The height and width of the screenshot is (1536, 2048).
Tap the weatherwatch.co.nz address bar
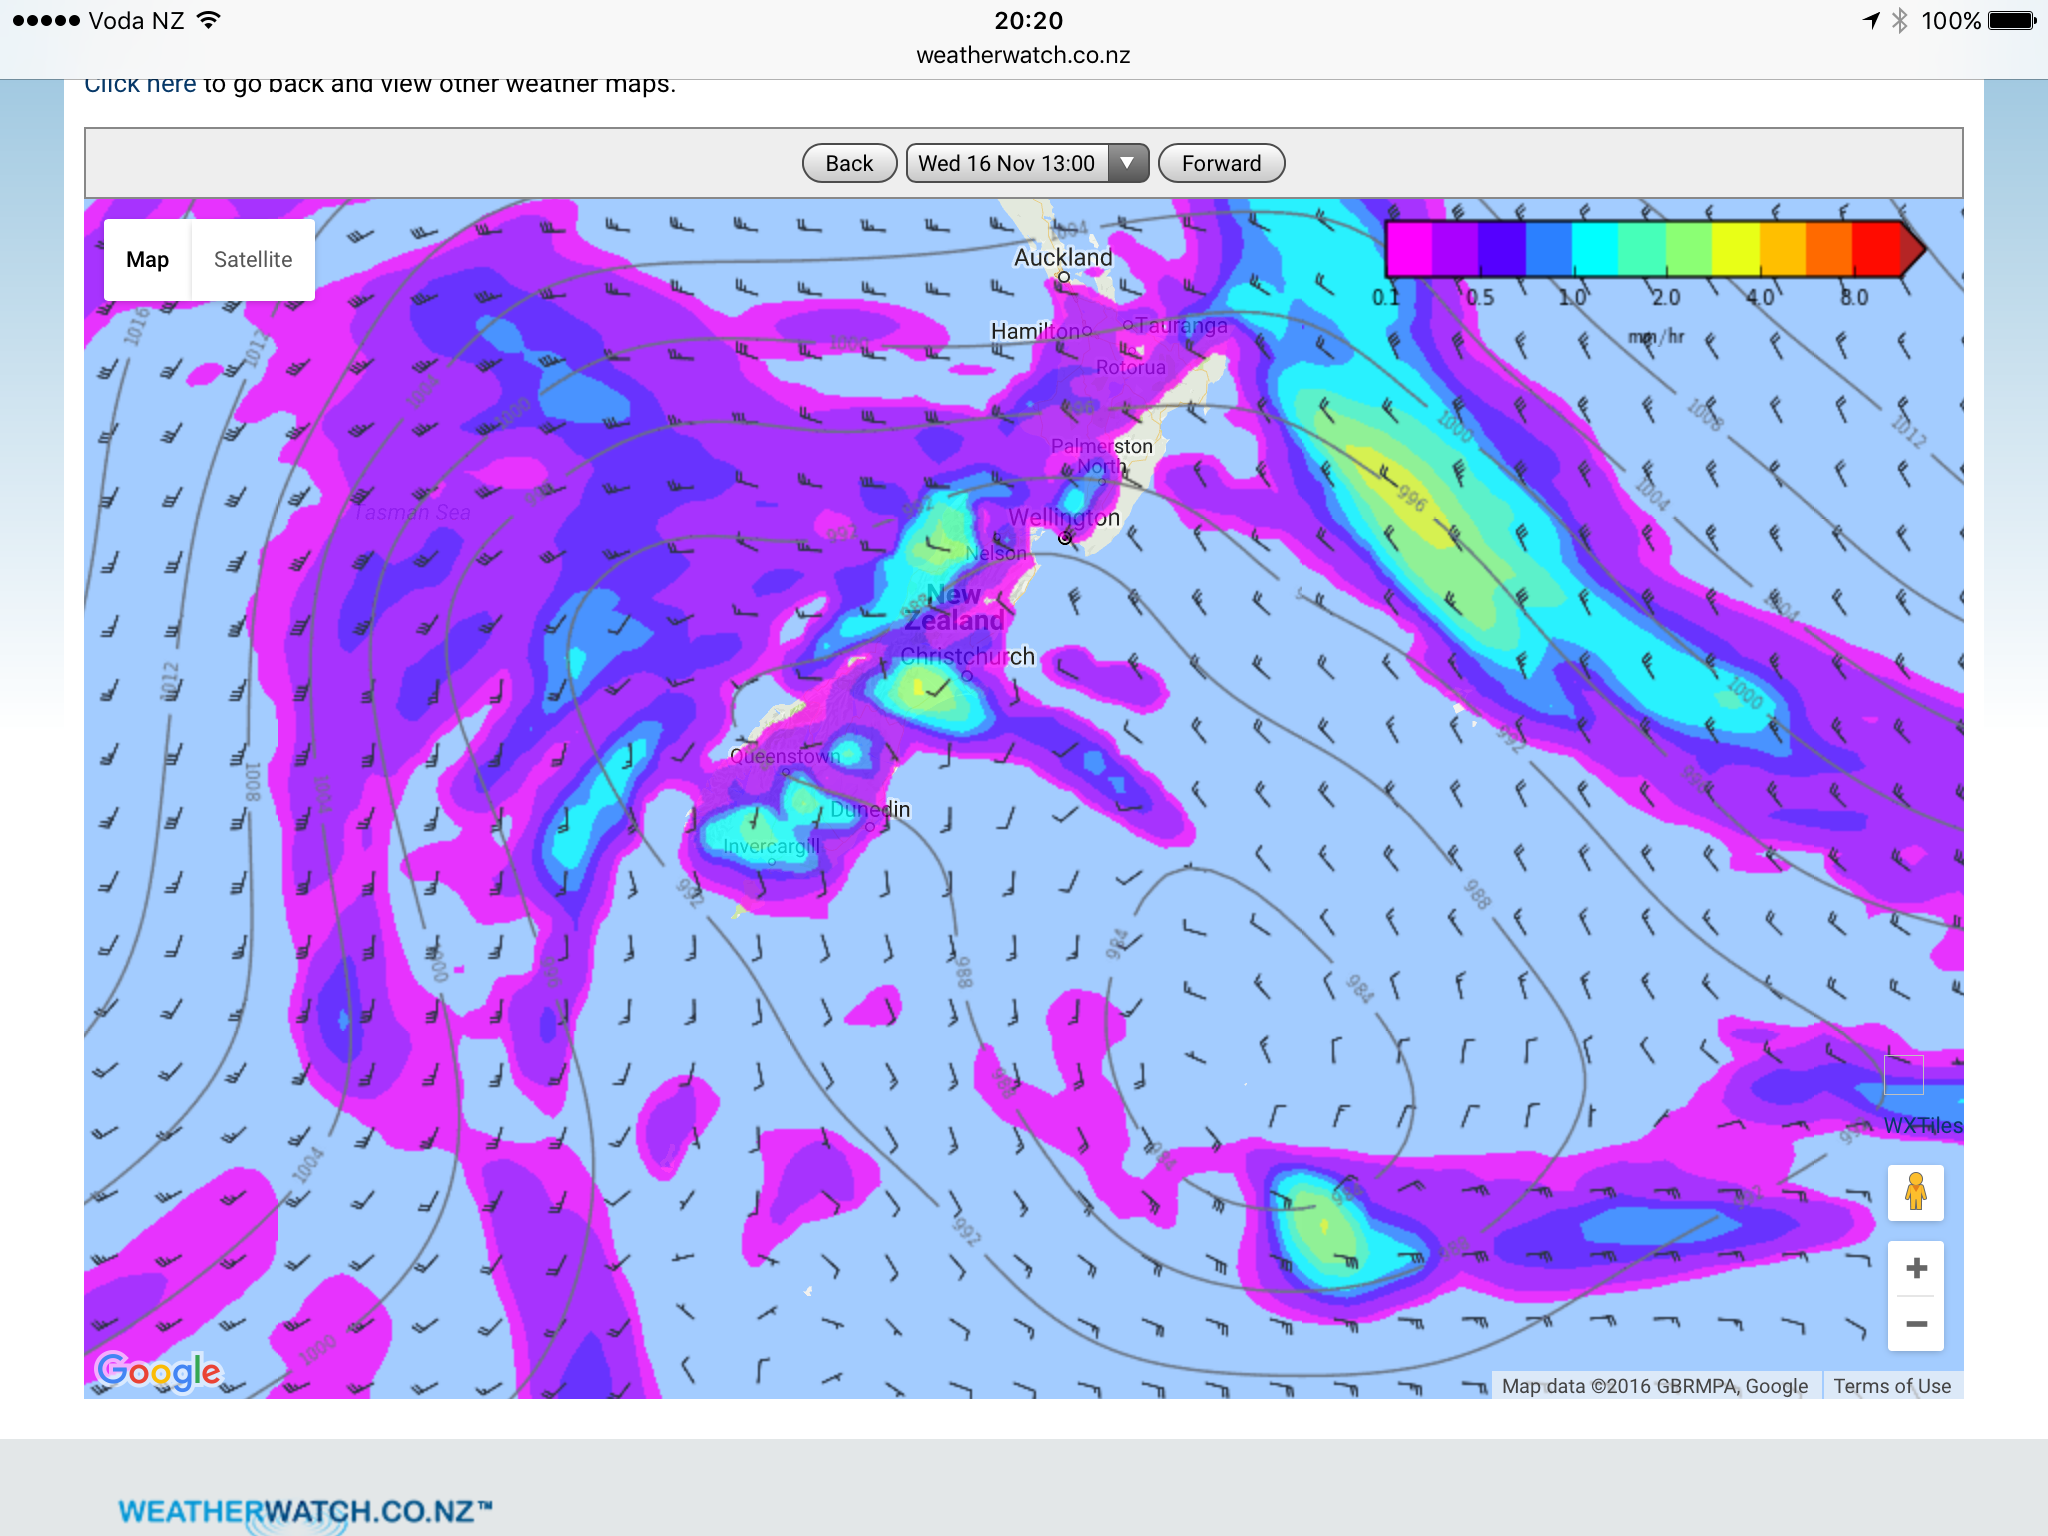coord(1023,55)
